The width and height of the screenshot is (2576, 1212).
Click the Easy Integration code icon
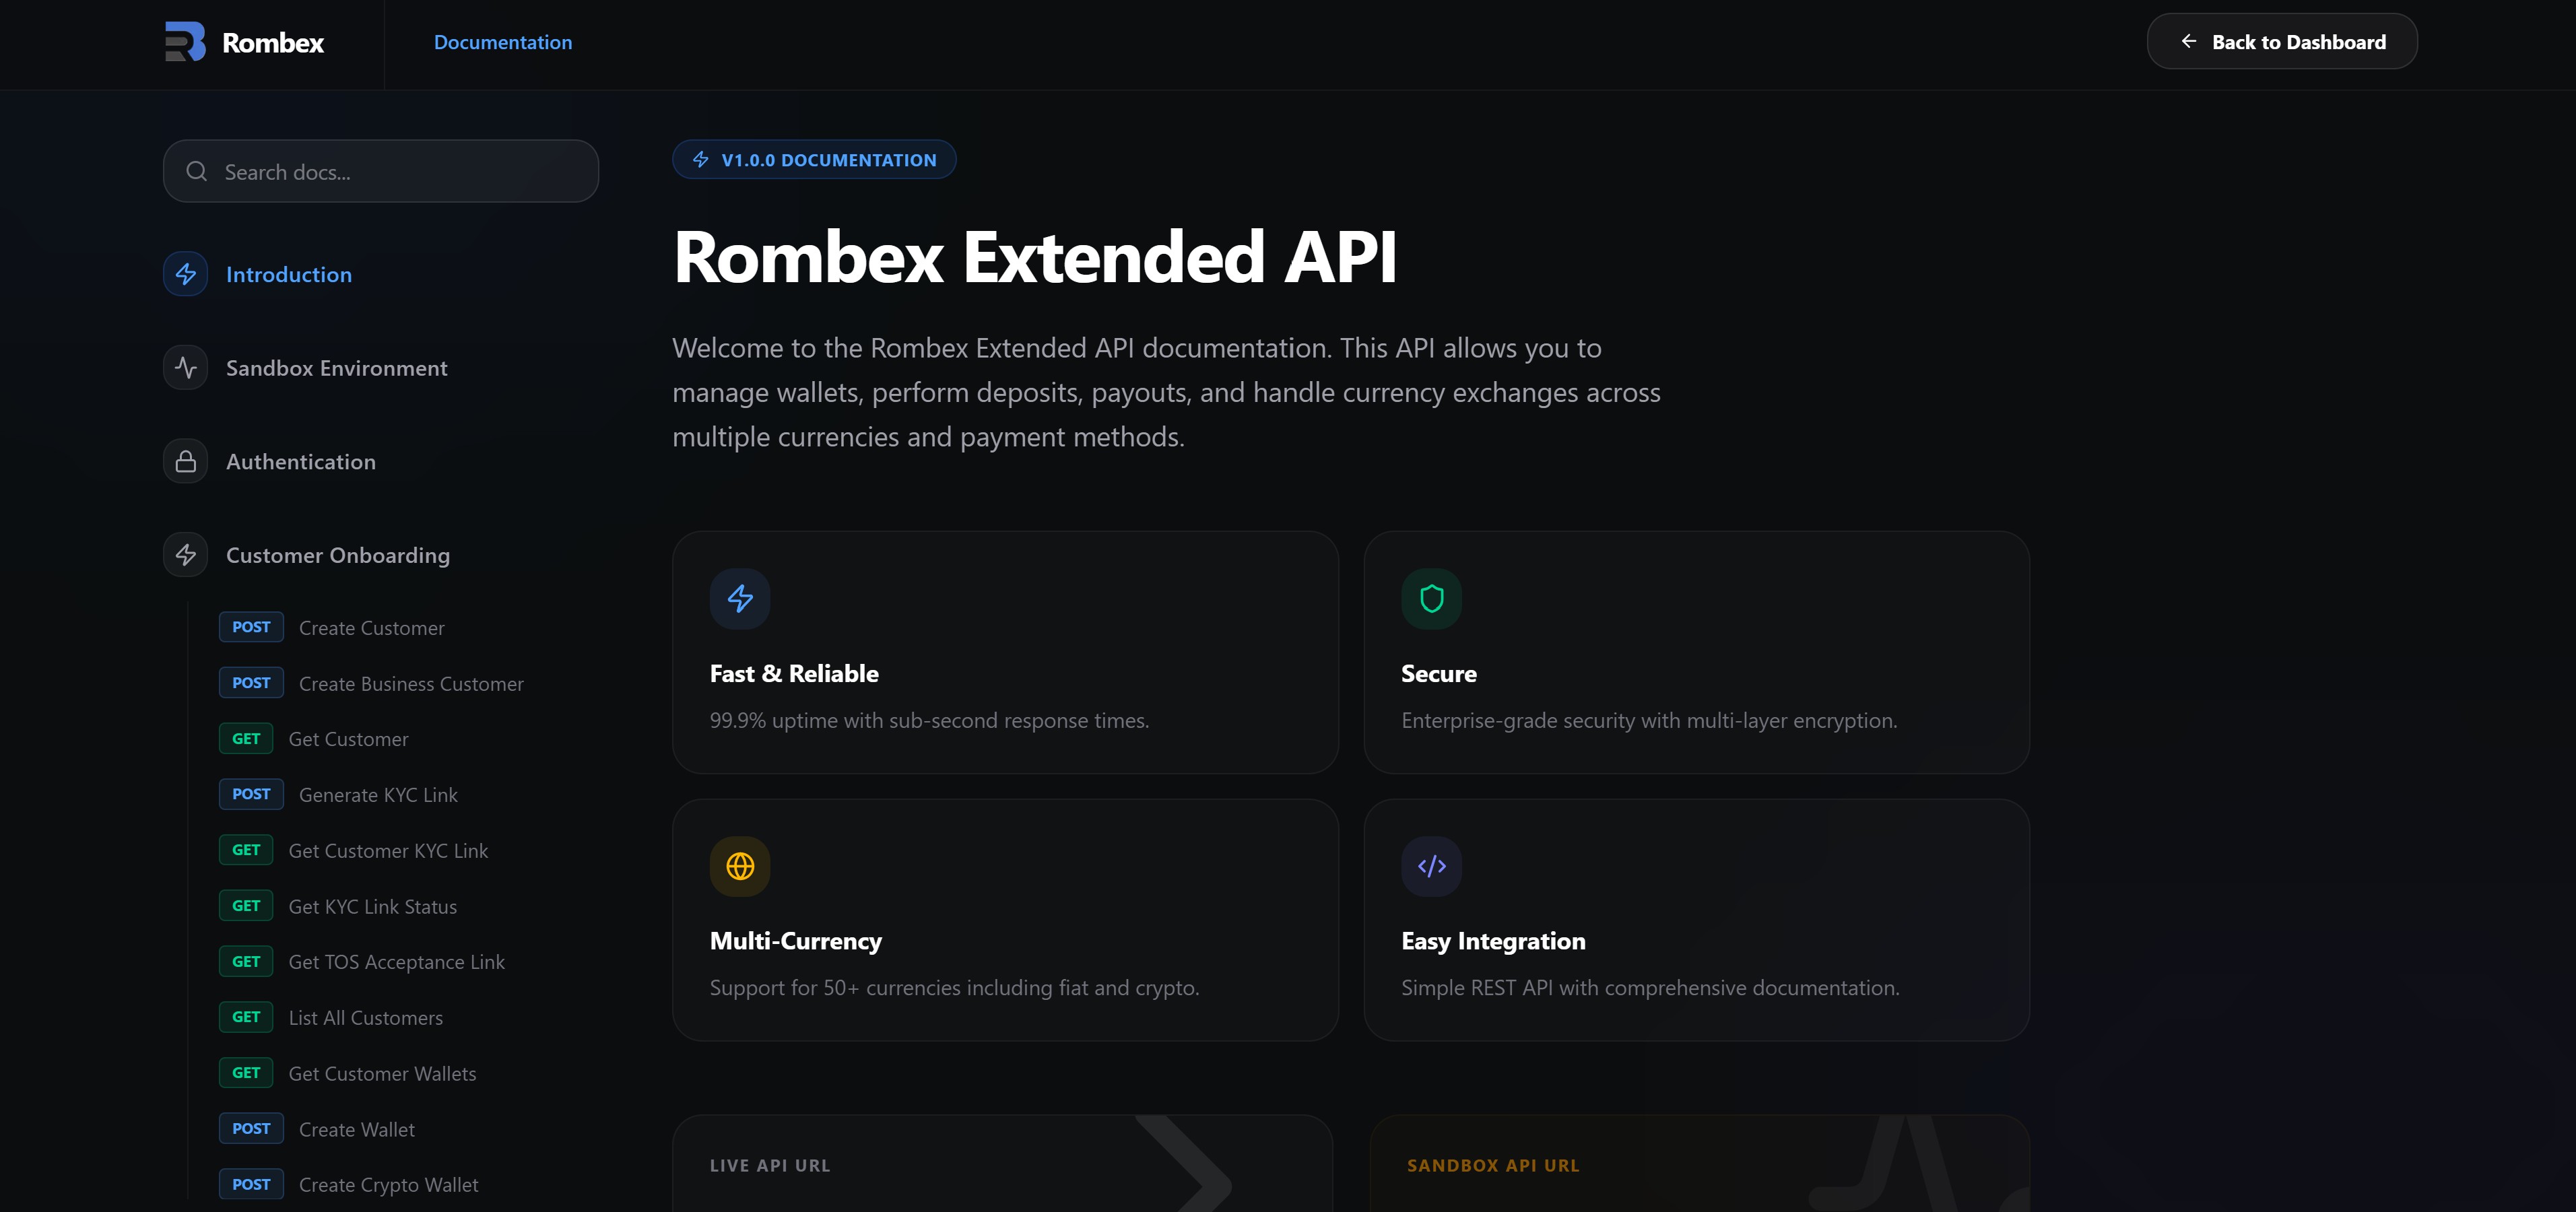pyautogui.click(x=1431, y=866)
